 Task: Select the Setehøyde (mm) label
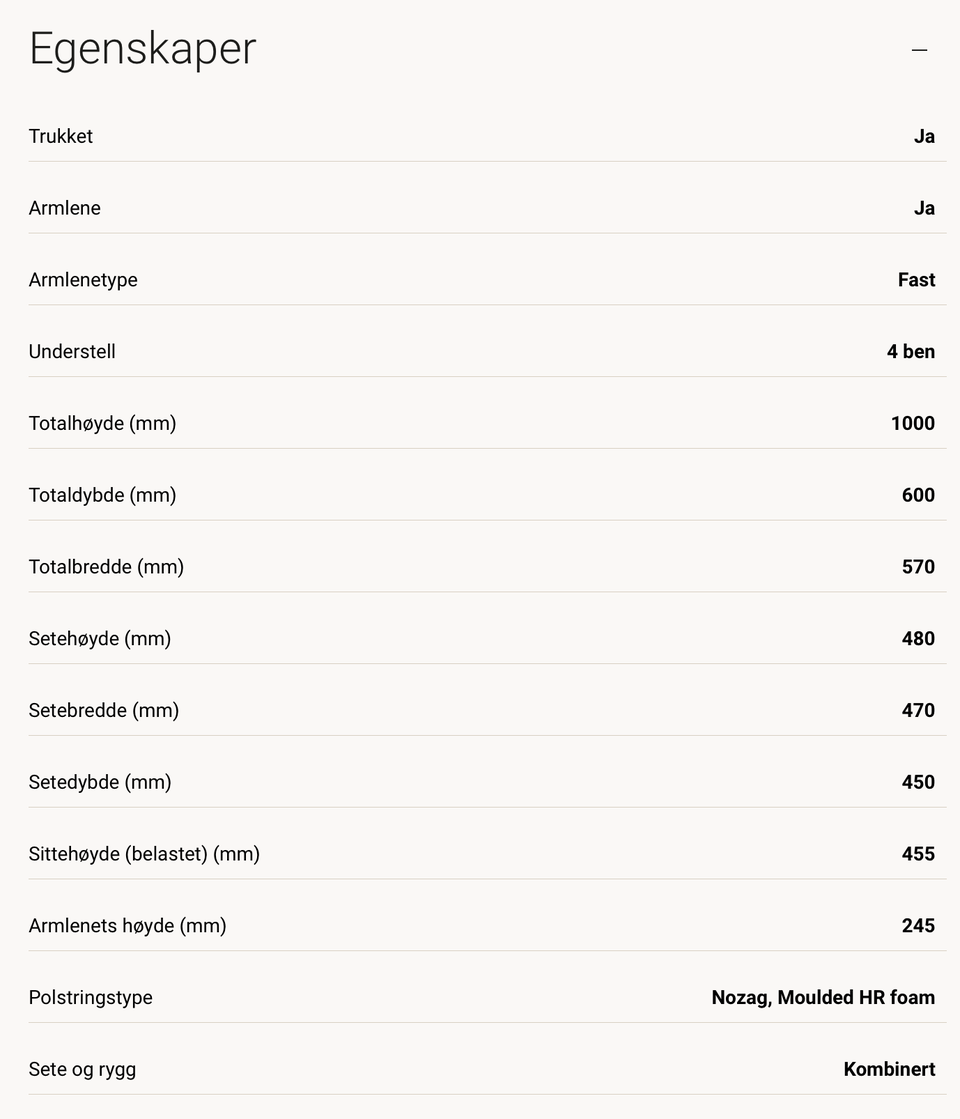100,639
